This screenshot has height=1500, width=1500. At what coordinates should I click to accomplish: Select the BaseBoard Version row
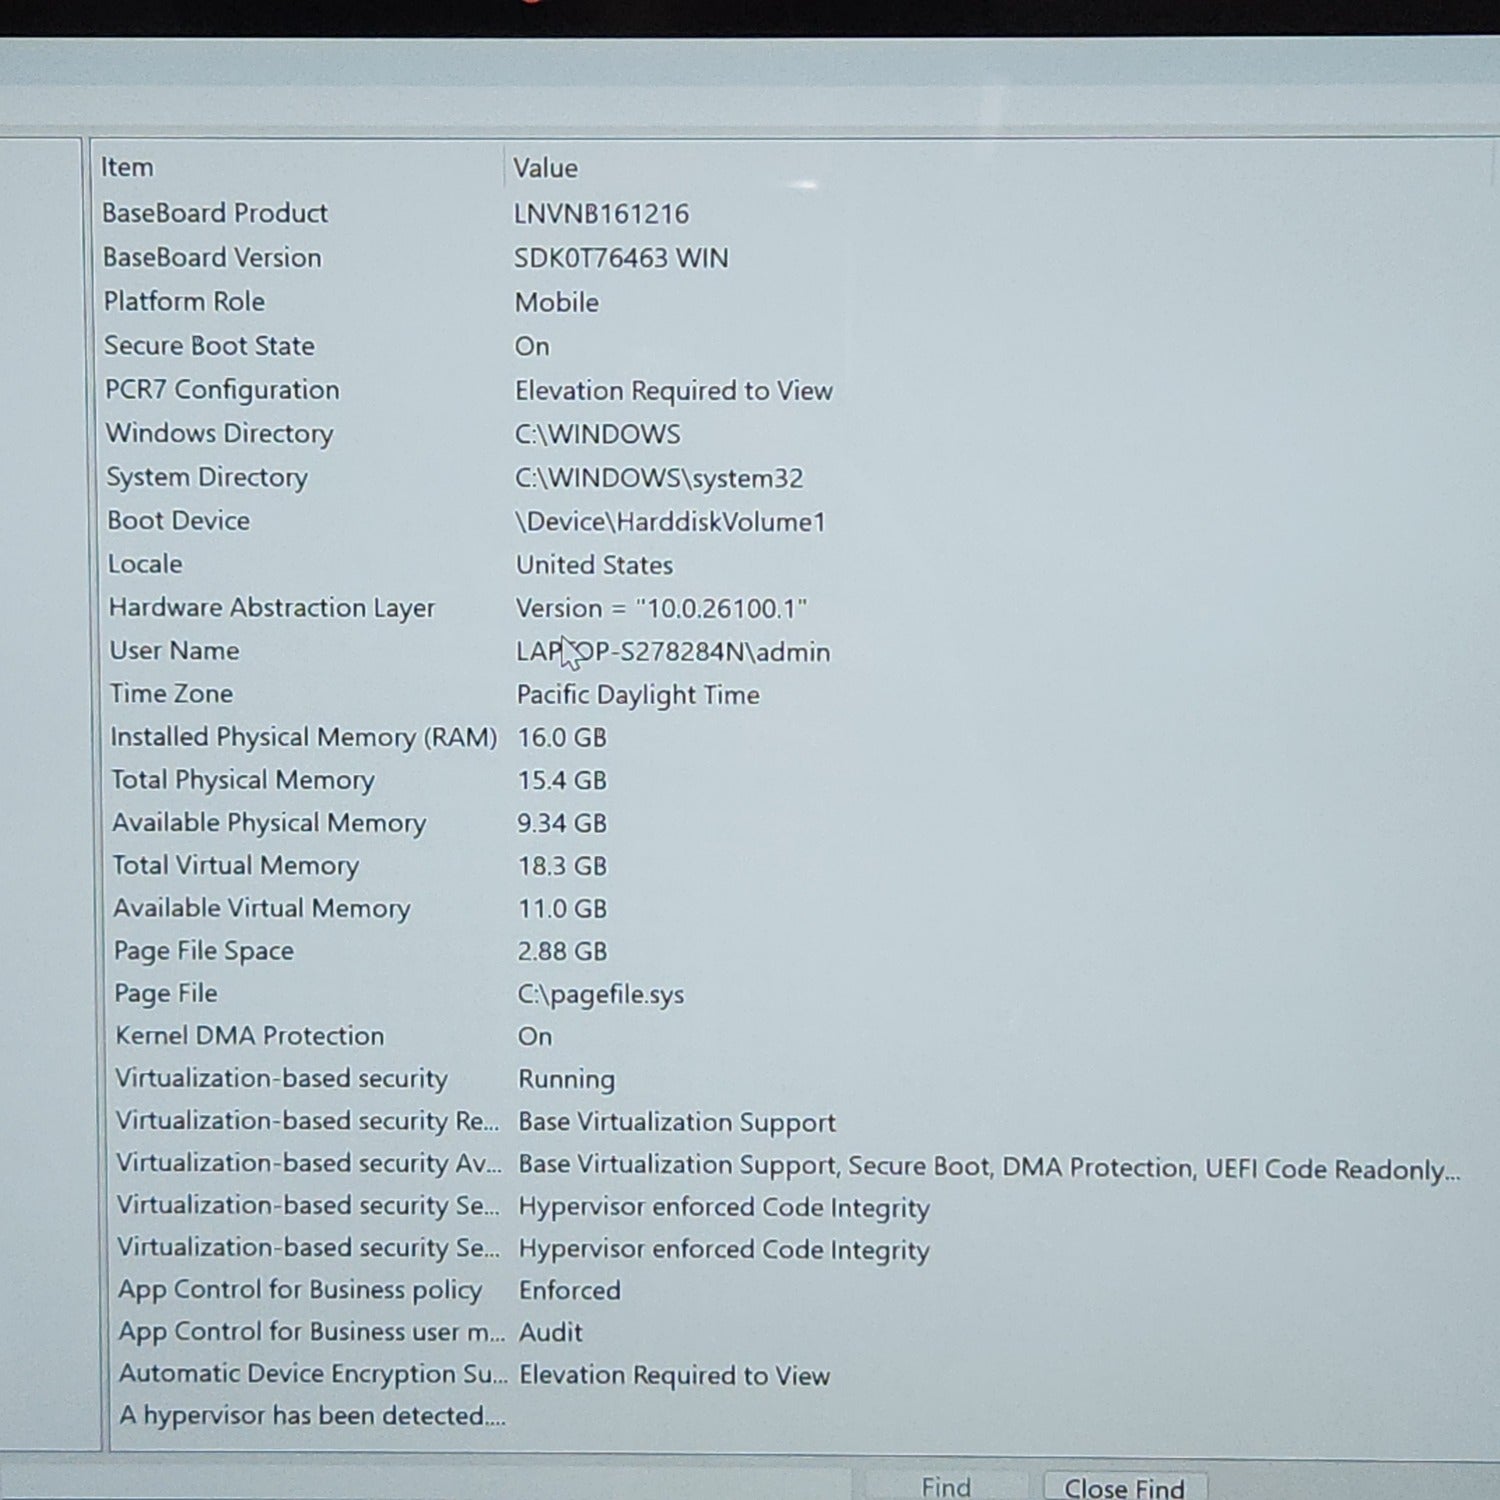(x=212, y=258)
